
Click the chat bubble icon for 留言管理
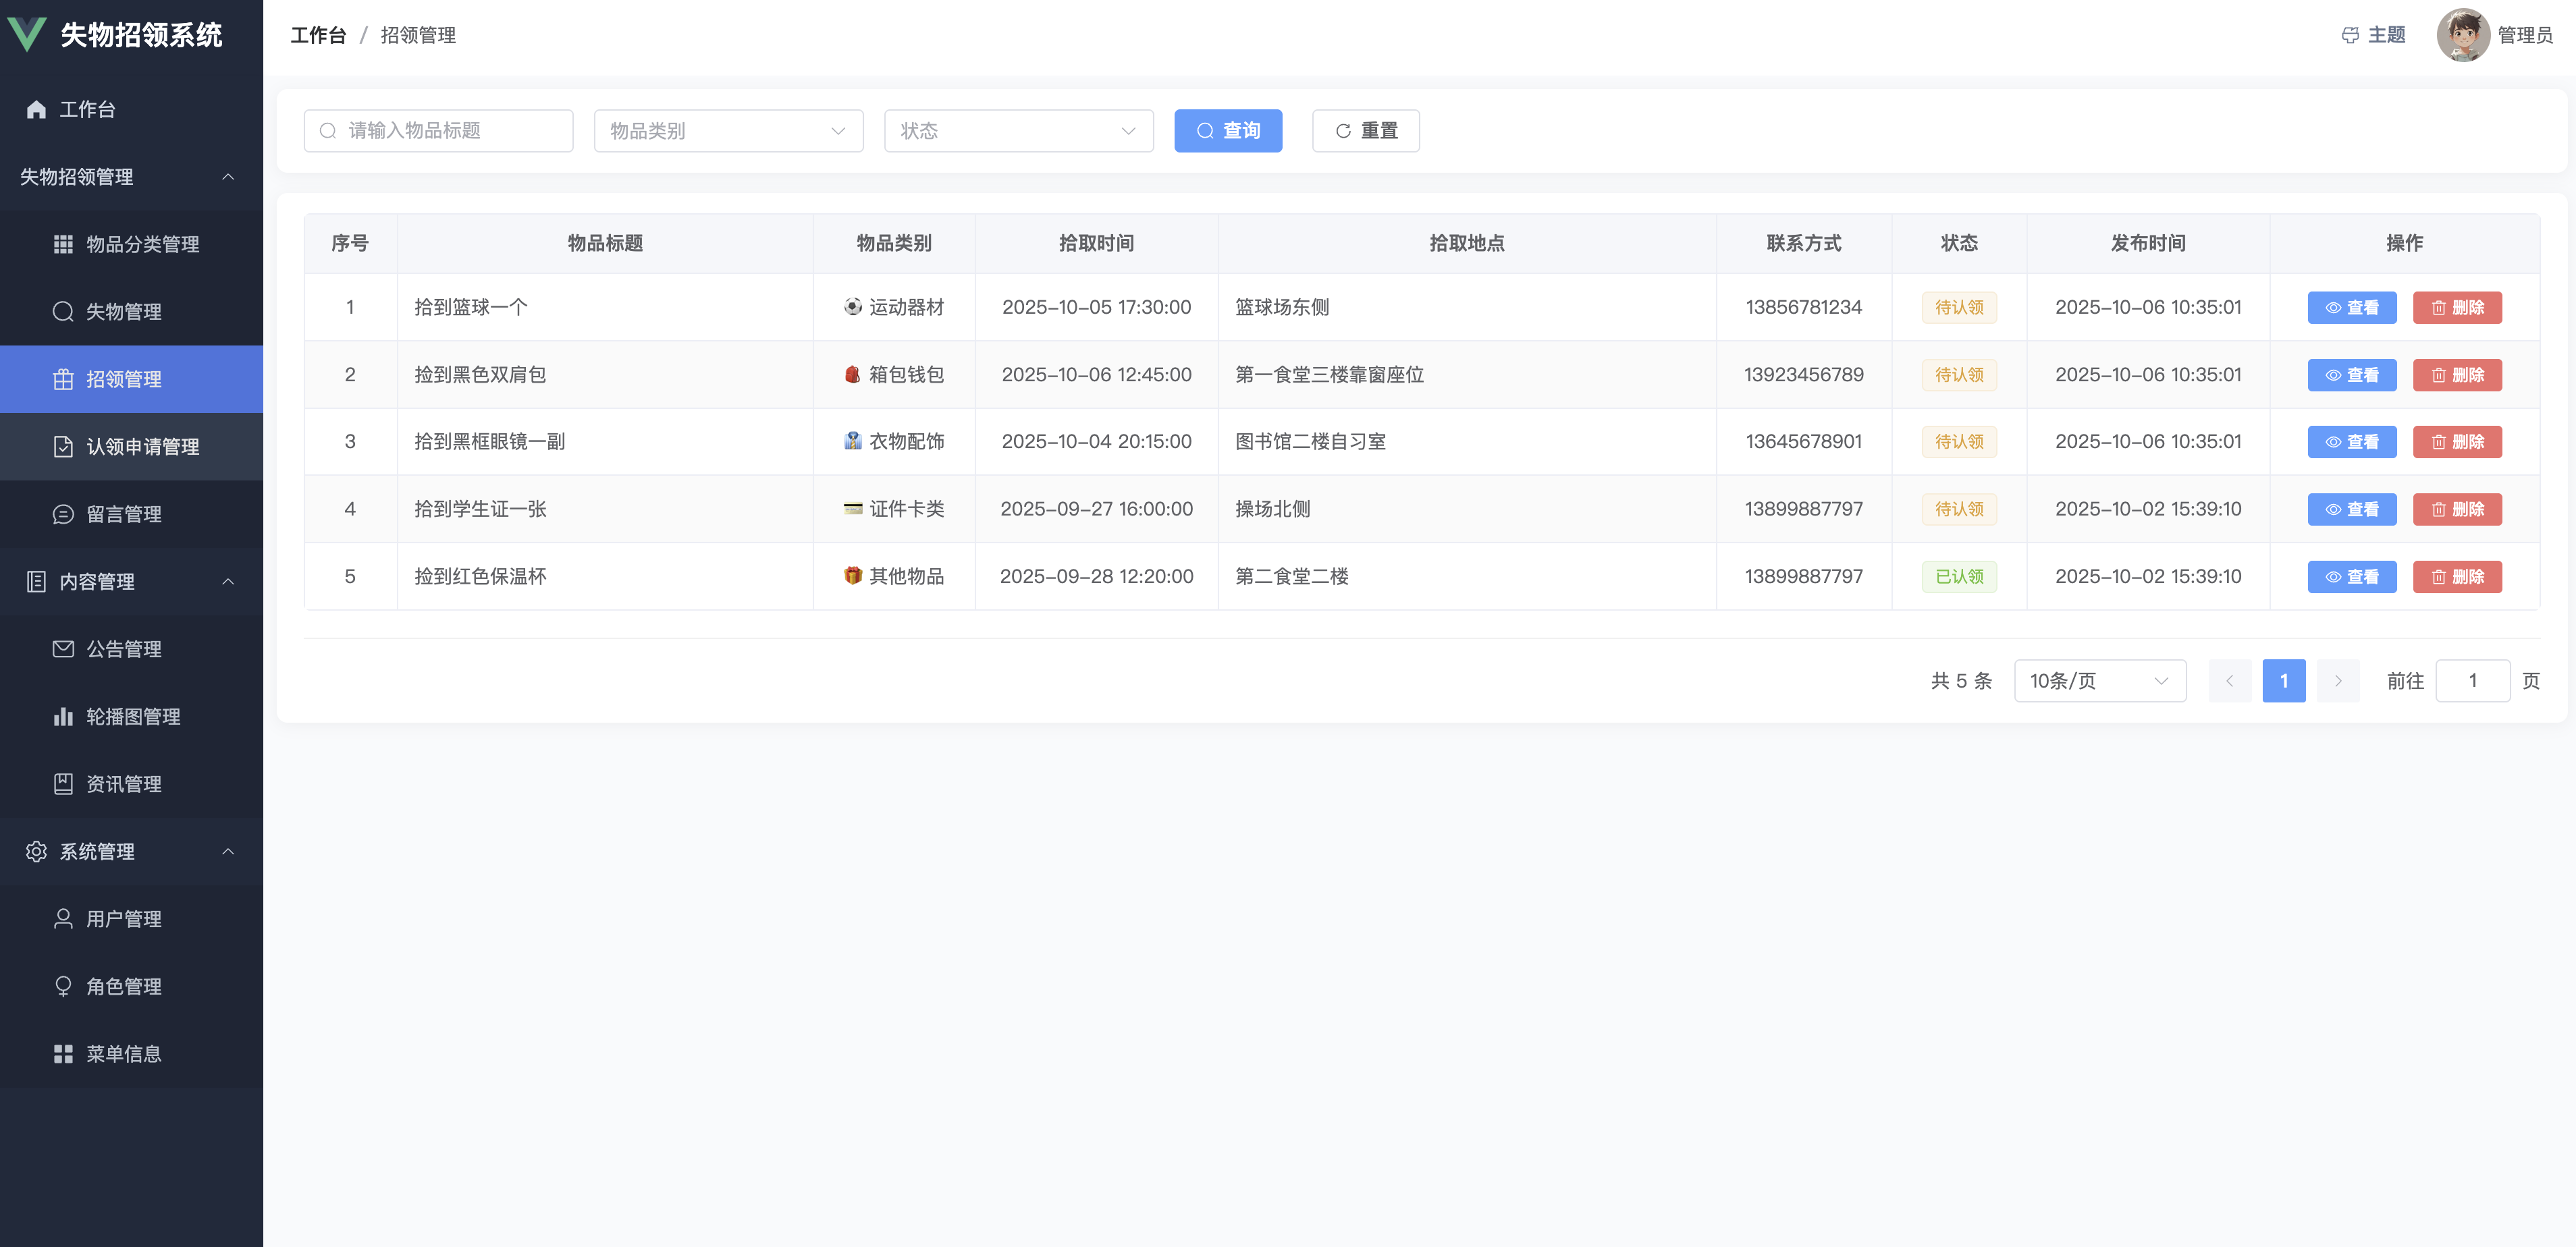63,514
